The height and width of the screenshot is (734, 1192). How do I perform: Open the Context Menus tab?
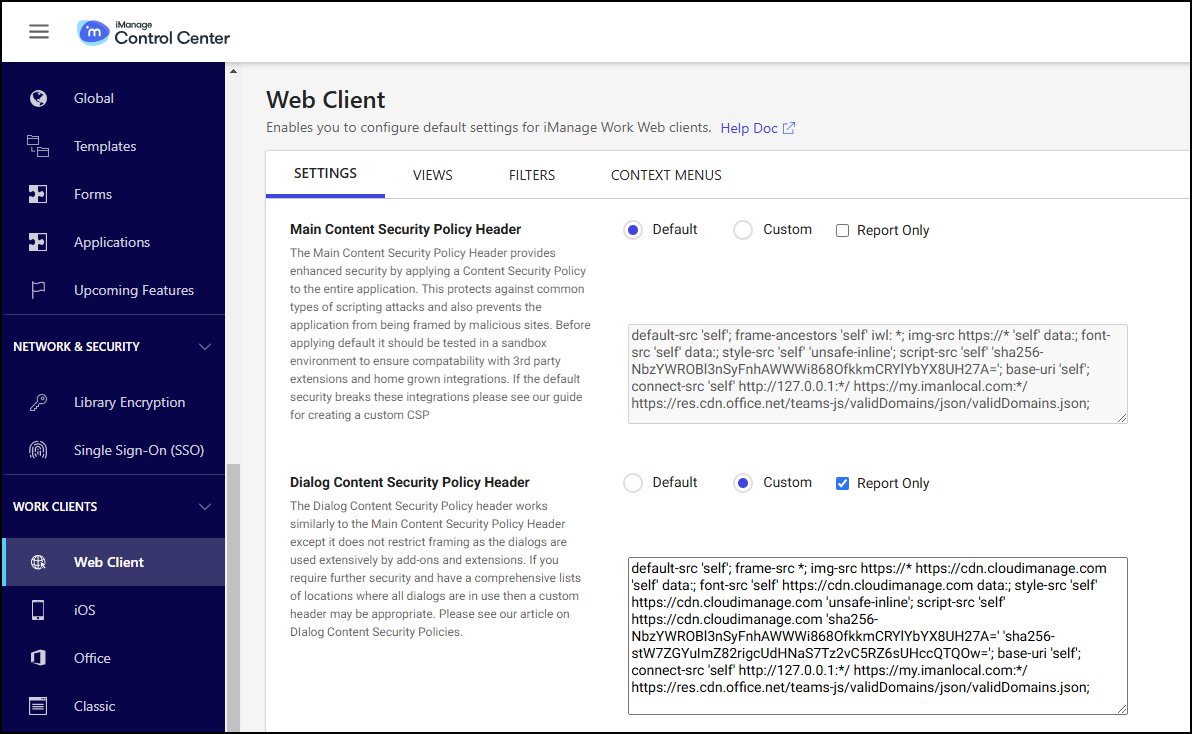pos(666,175)
